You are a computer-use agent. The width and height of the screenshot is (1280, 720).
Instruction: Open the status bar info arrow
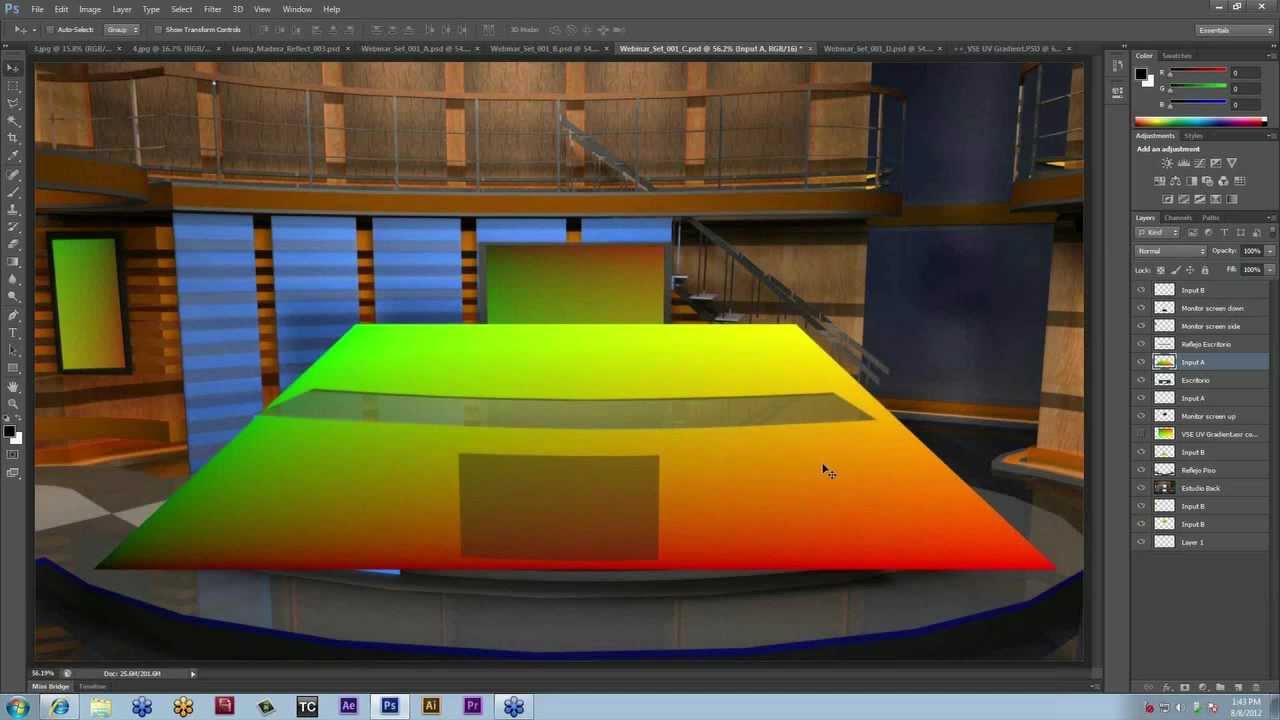point(193,674)
